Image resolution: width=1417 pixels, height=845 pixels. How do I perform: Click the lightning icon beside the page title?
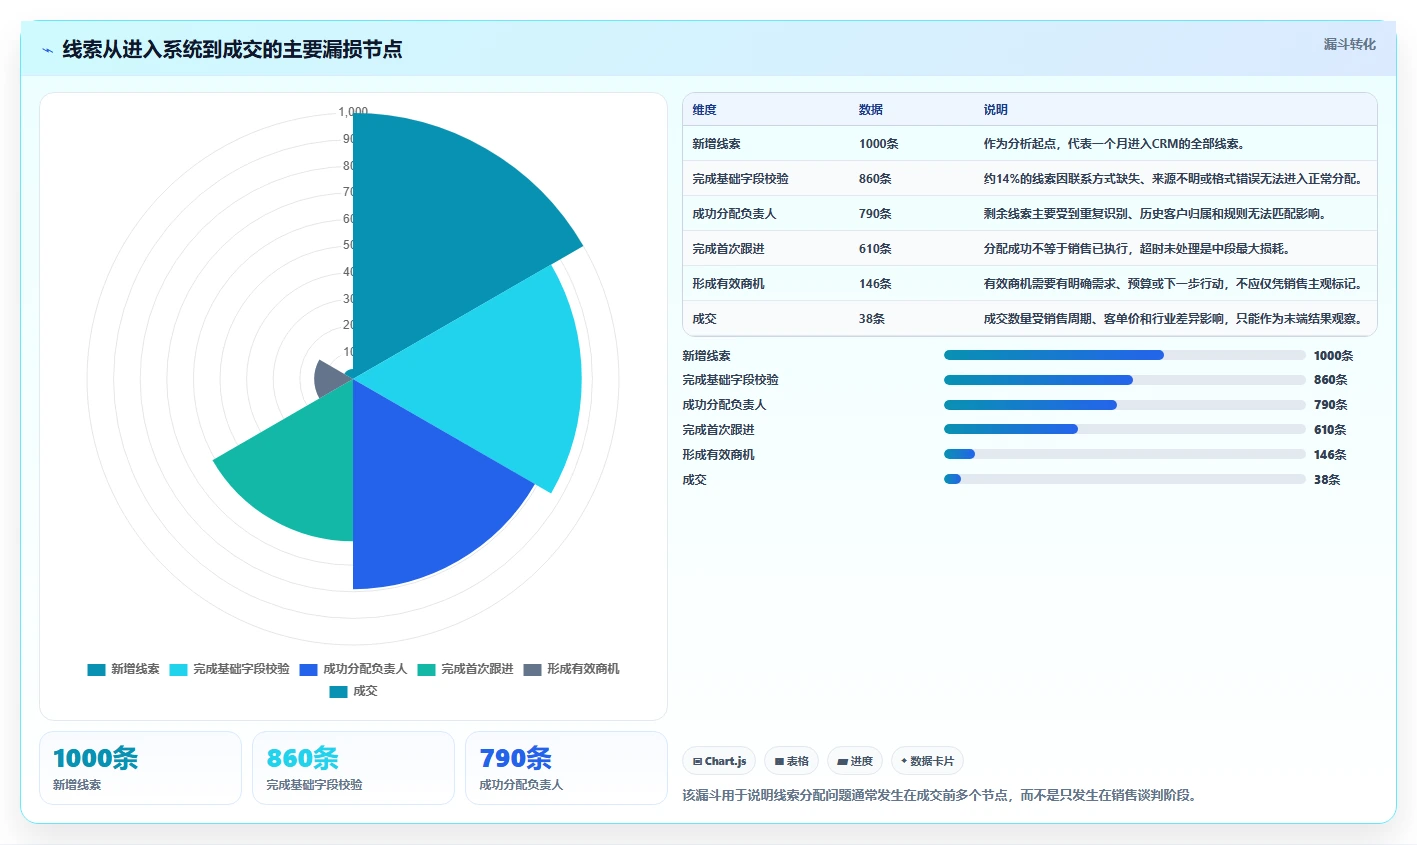pyautogui.click(x=48, y=50)
